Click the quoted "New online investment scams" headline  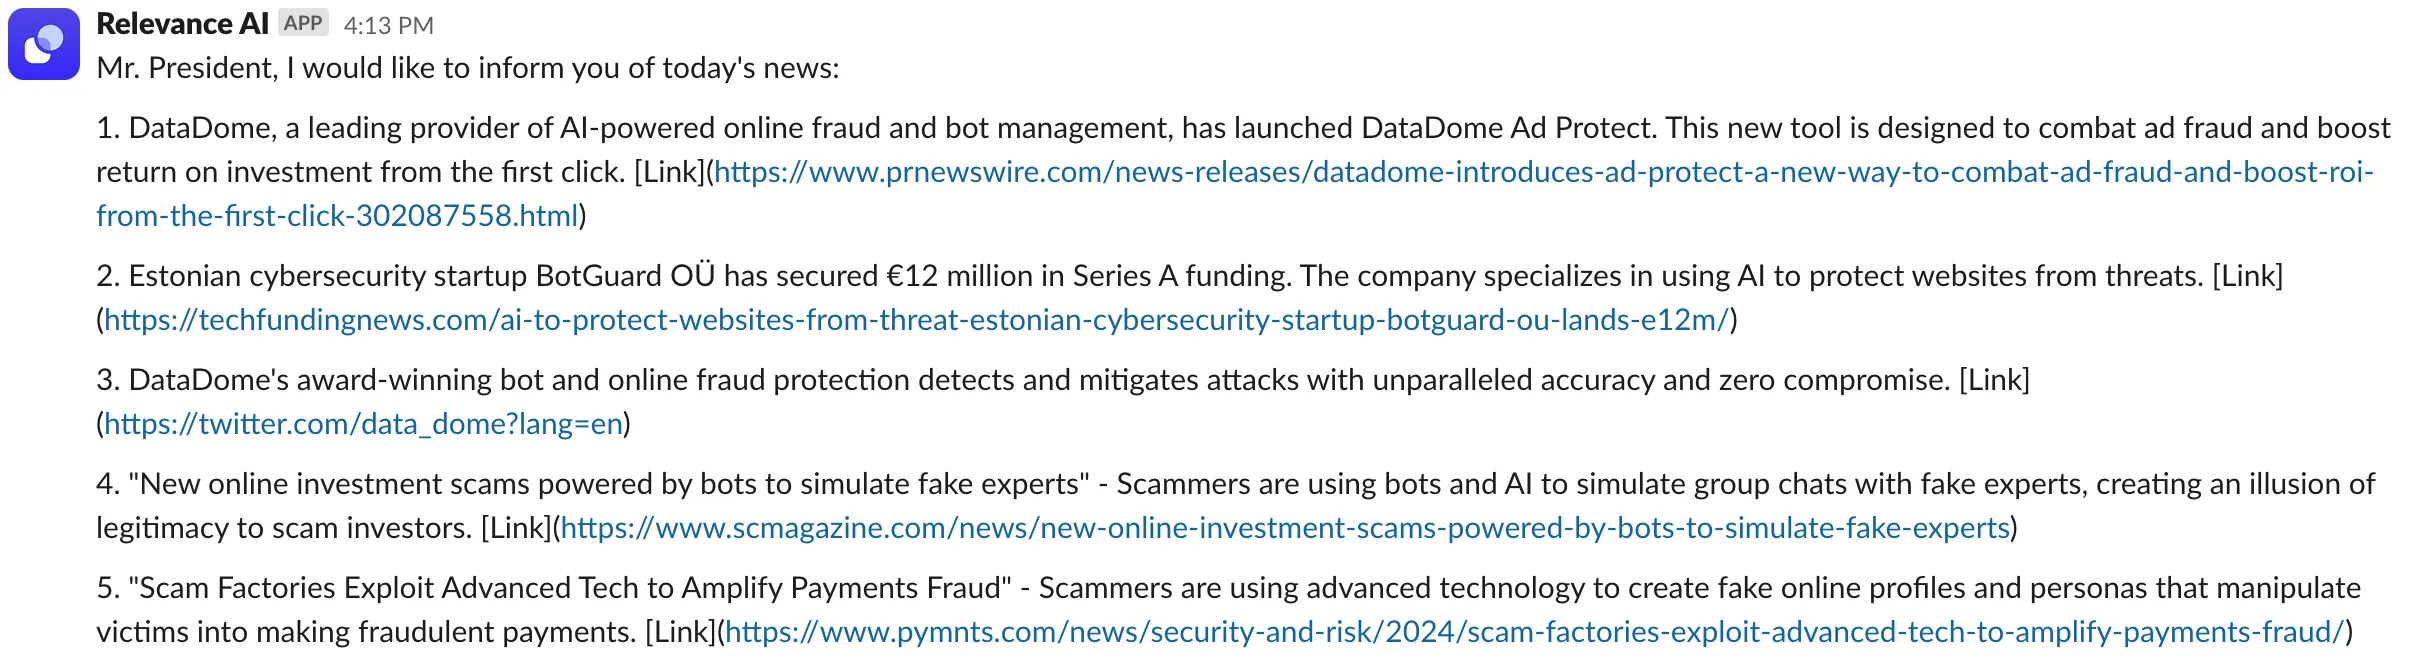point(610,484)
